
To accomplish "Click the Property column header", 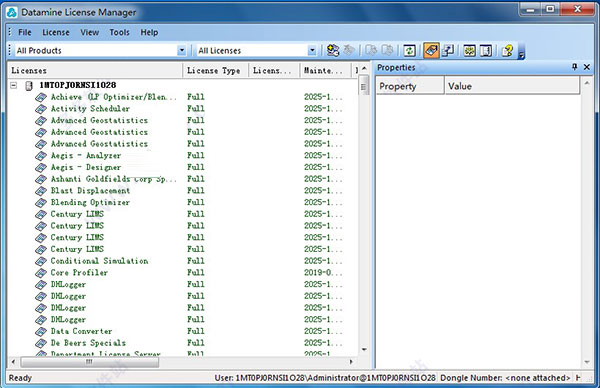I will click(410, 86).
